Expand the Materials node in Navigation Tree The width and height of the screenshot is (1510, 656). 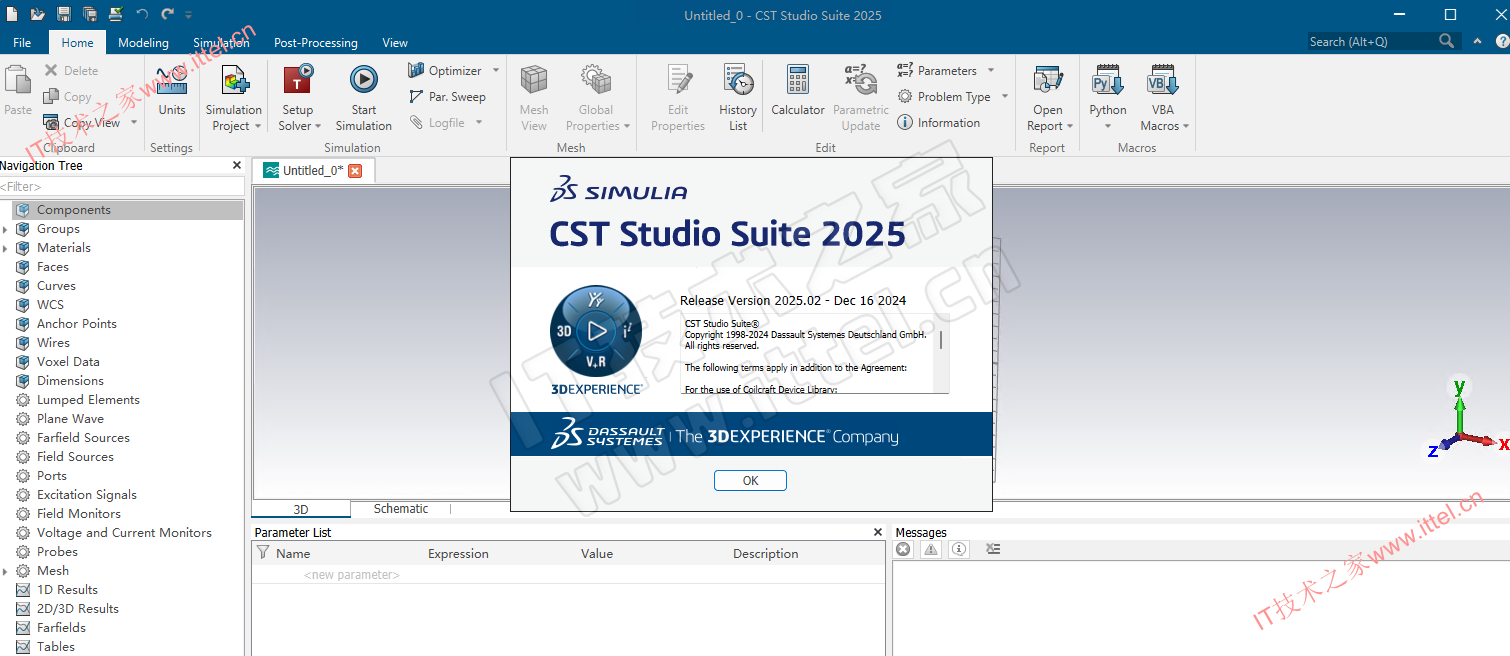[x=6, y=248]
